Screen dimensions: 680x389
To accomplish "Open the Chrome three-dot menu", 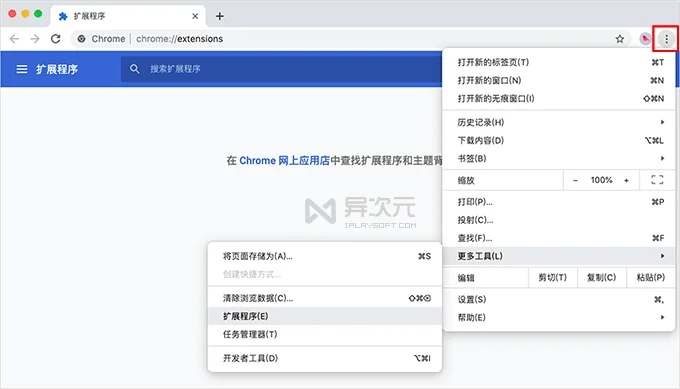I will point(667,39).
